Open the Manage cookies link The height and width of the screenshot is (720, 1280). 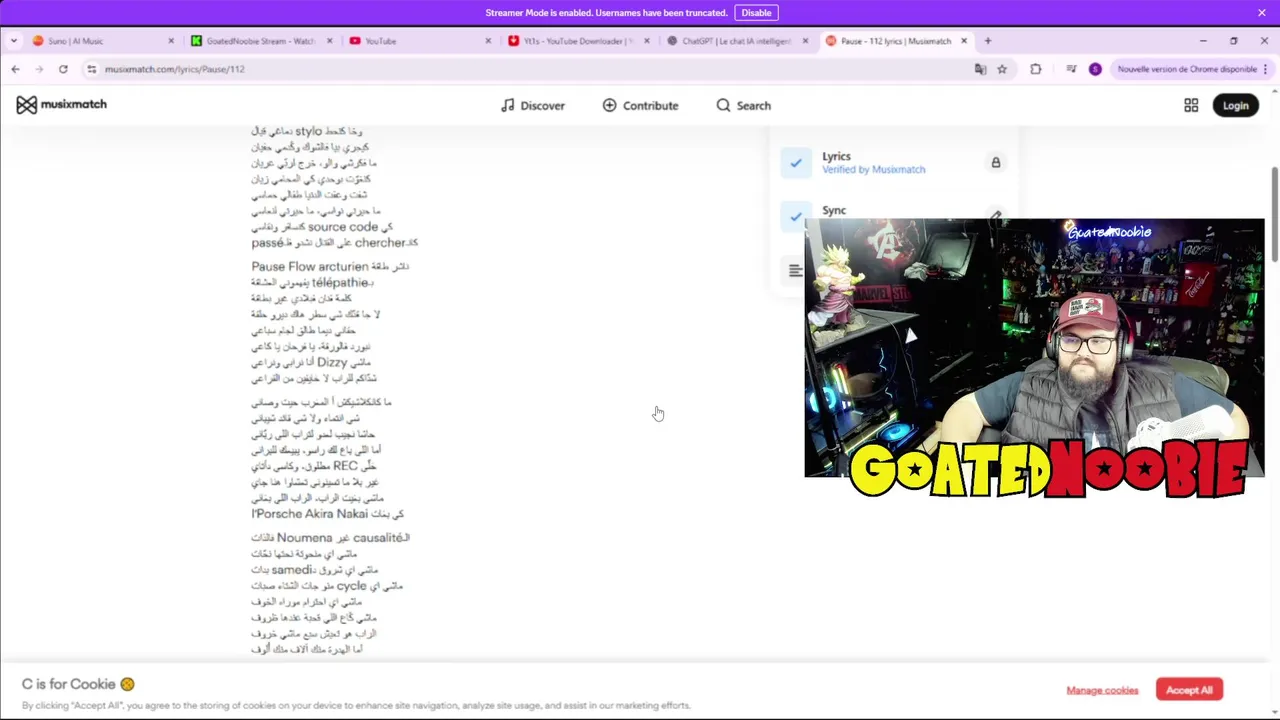pos(1102,690)
